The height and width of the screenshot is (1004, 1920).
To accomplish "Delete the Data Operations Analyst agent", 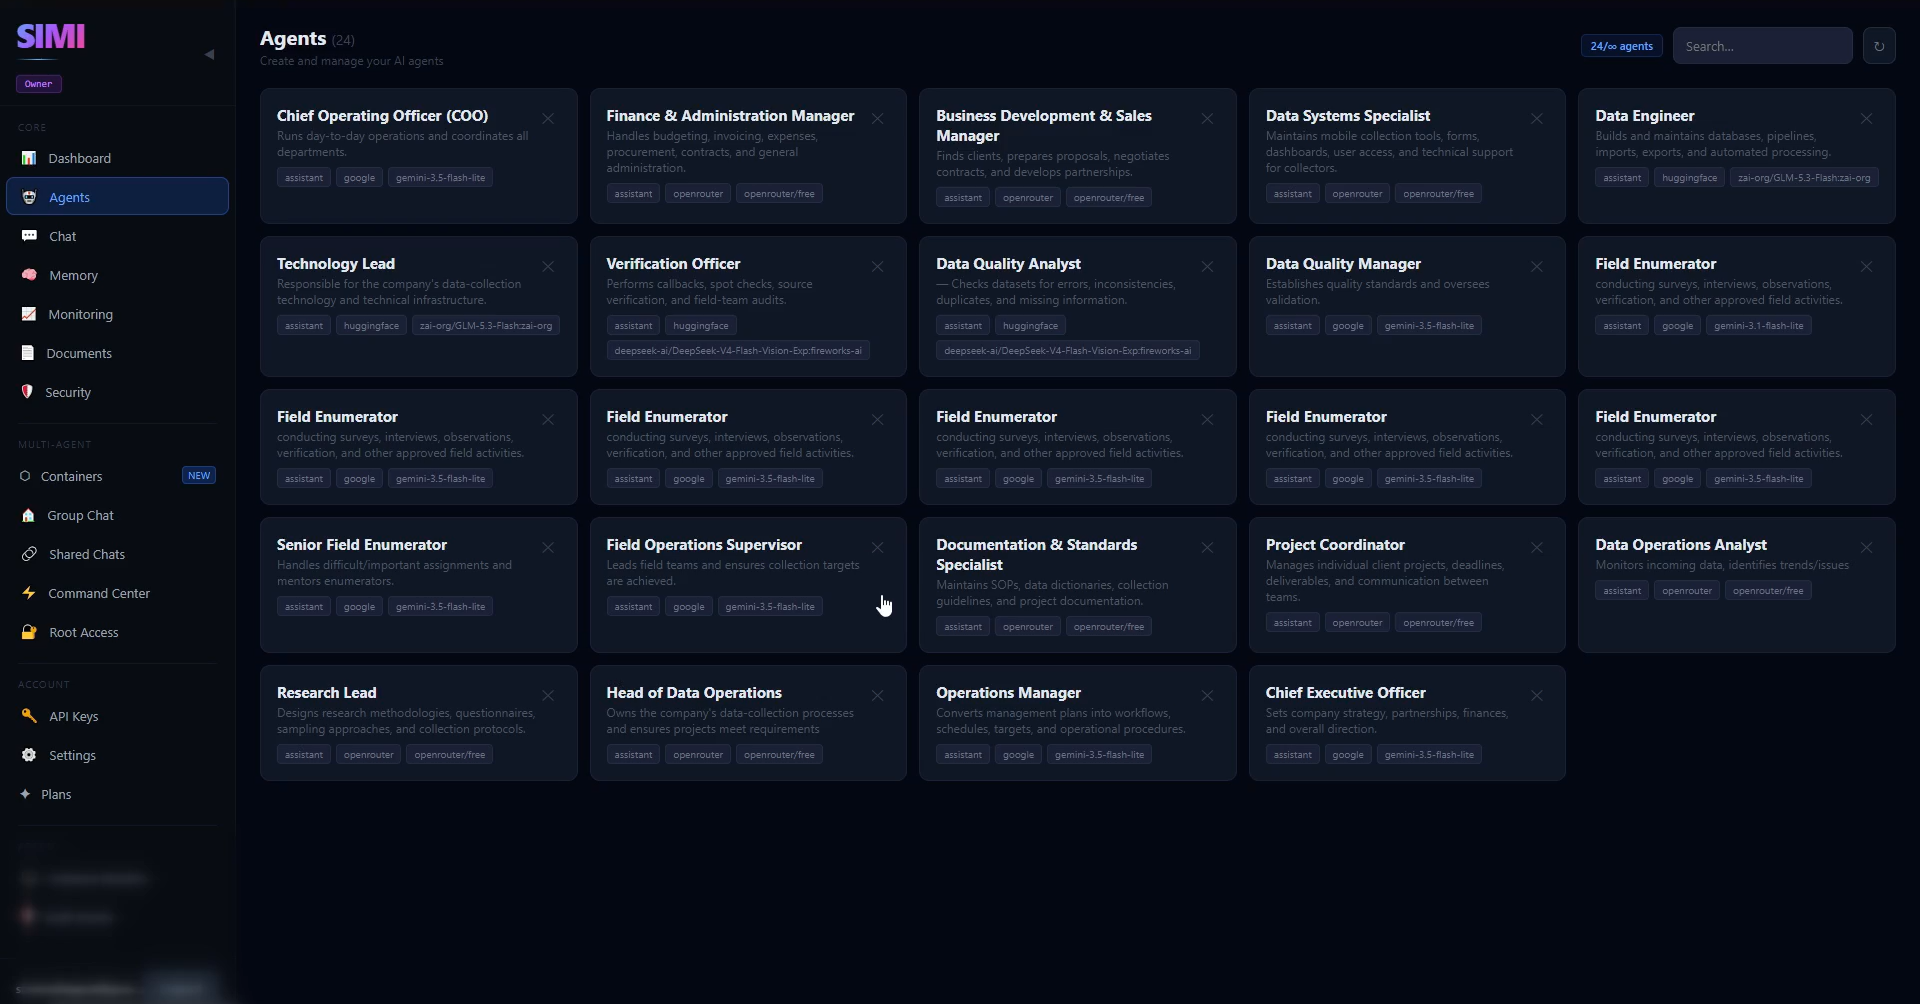I will click(1866, 548).
